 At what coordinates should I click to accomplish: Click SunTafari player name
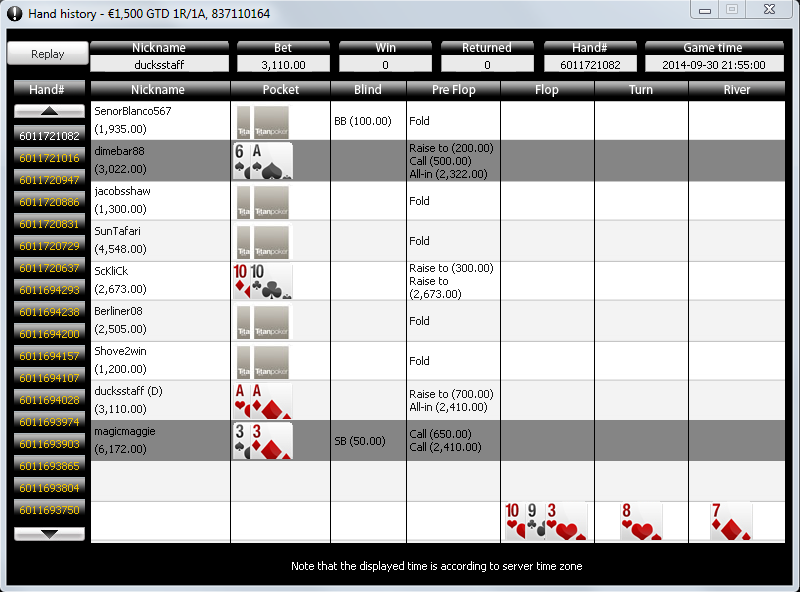pyautogui.click(x=117, y=231)
